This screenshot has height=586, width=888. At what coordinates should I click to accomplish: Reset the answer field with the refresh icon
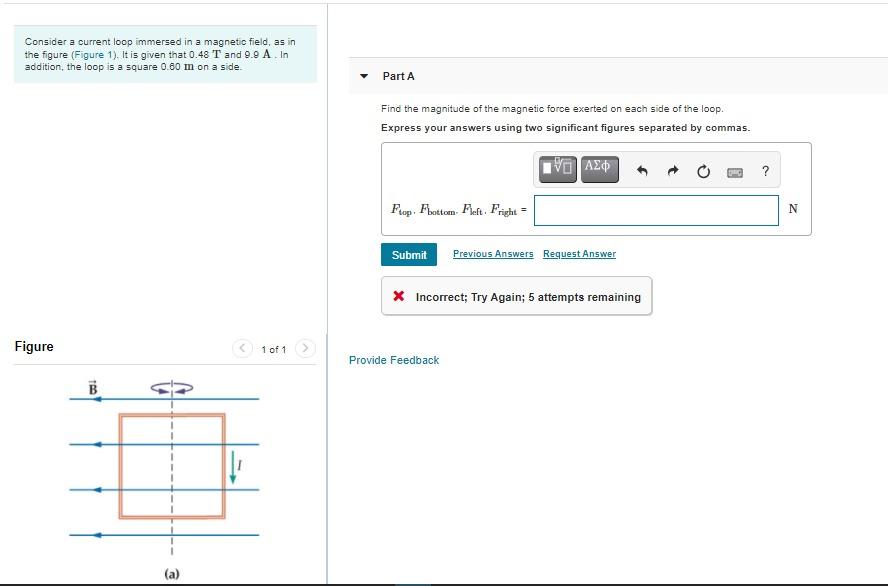704,171
